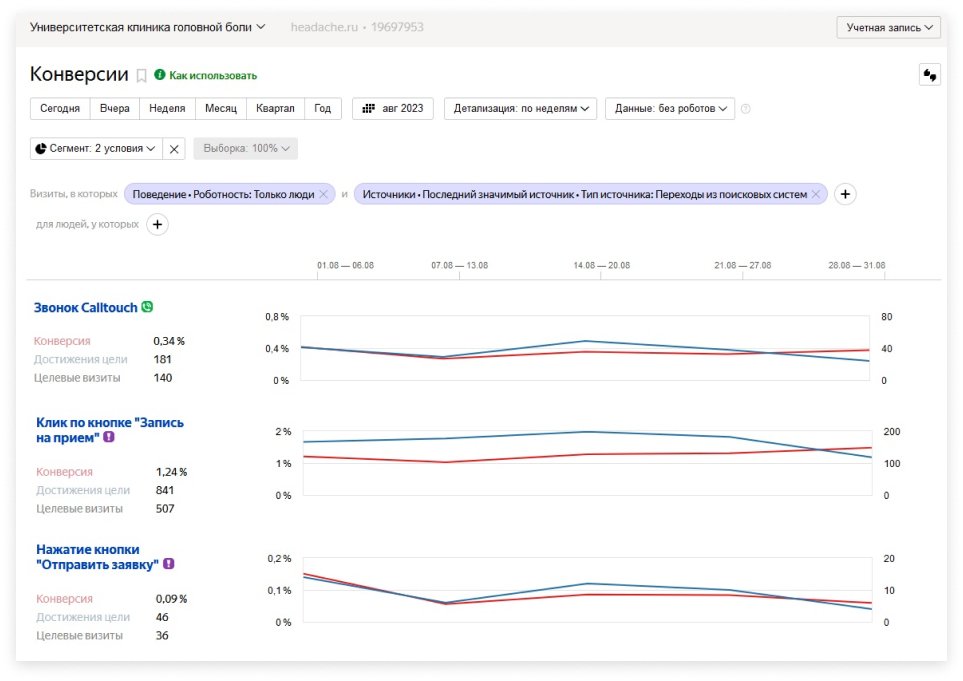Remove segment with the X button
The height and width of the screenshot is (681, 963).
click(x=174, y=149)
